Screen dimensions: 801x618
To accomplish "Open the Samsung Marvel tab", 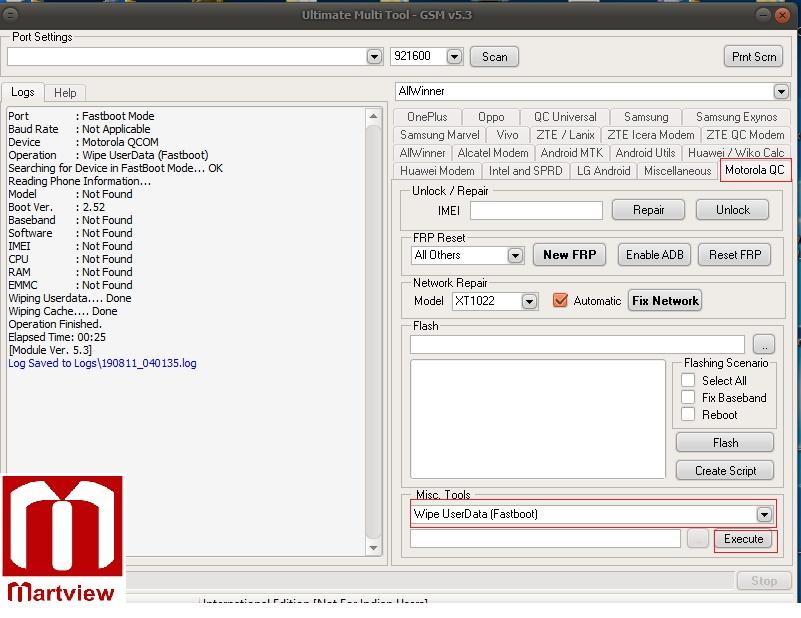I will click(439, 135).
